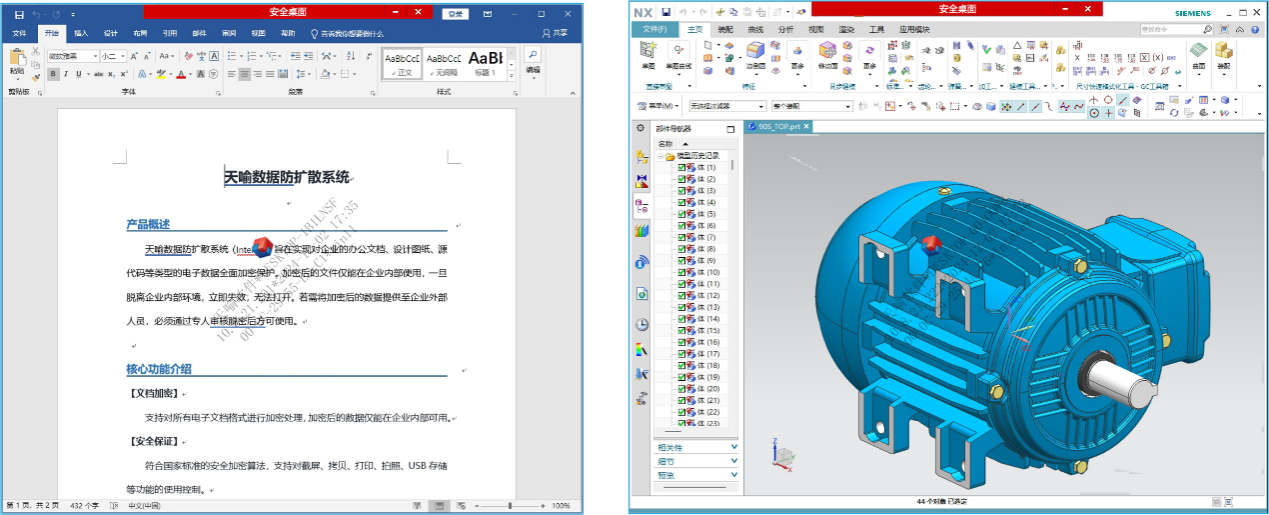
Task: Apply the yellow text highlight color
Action: 162,74
